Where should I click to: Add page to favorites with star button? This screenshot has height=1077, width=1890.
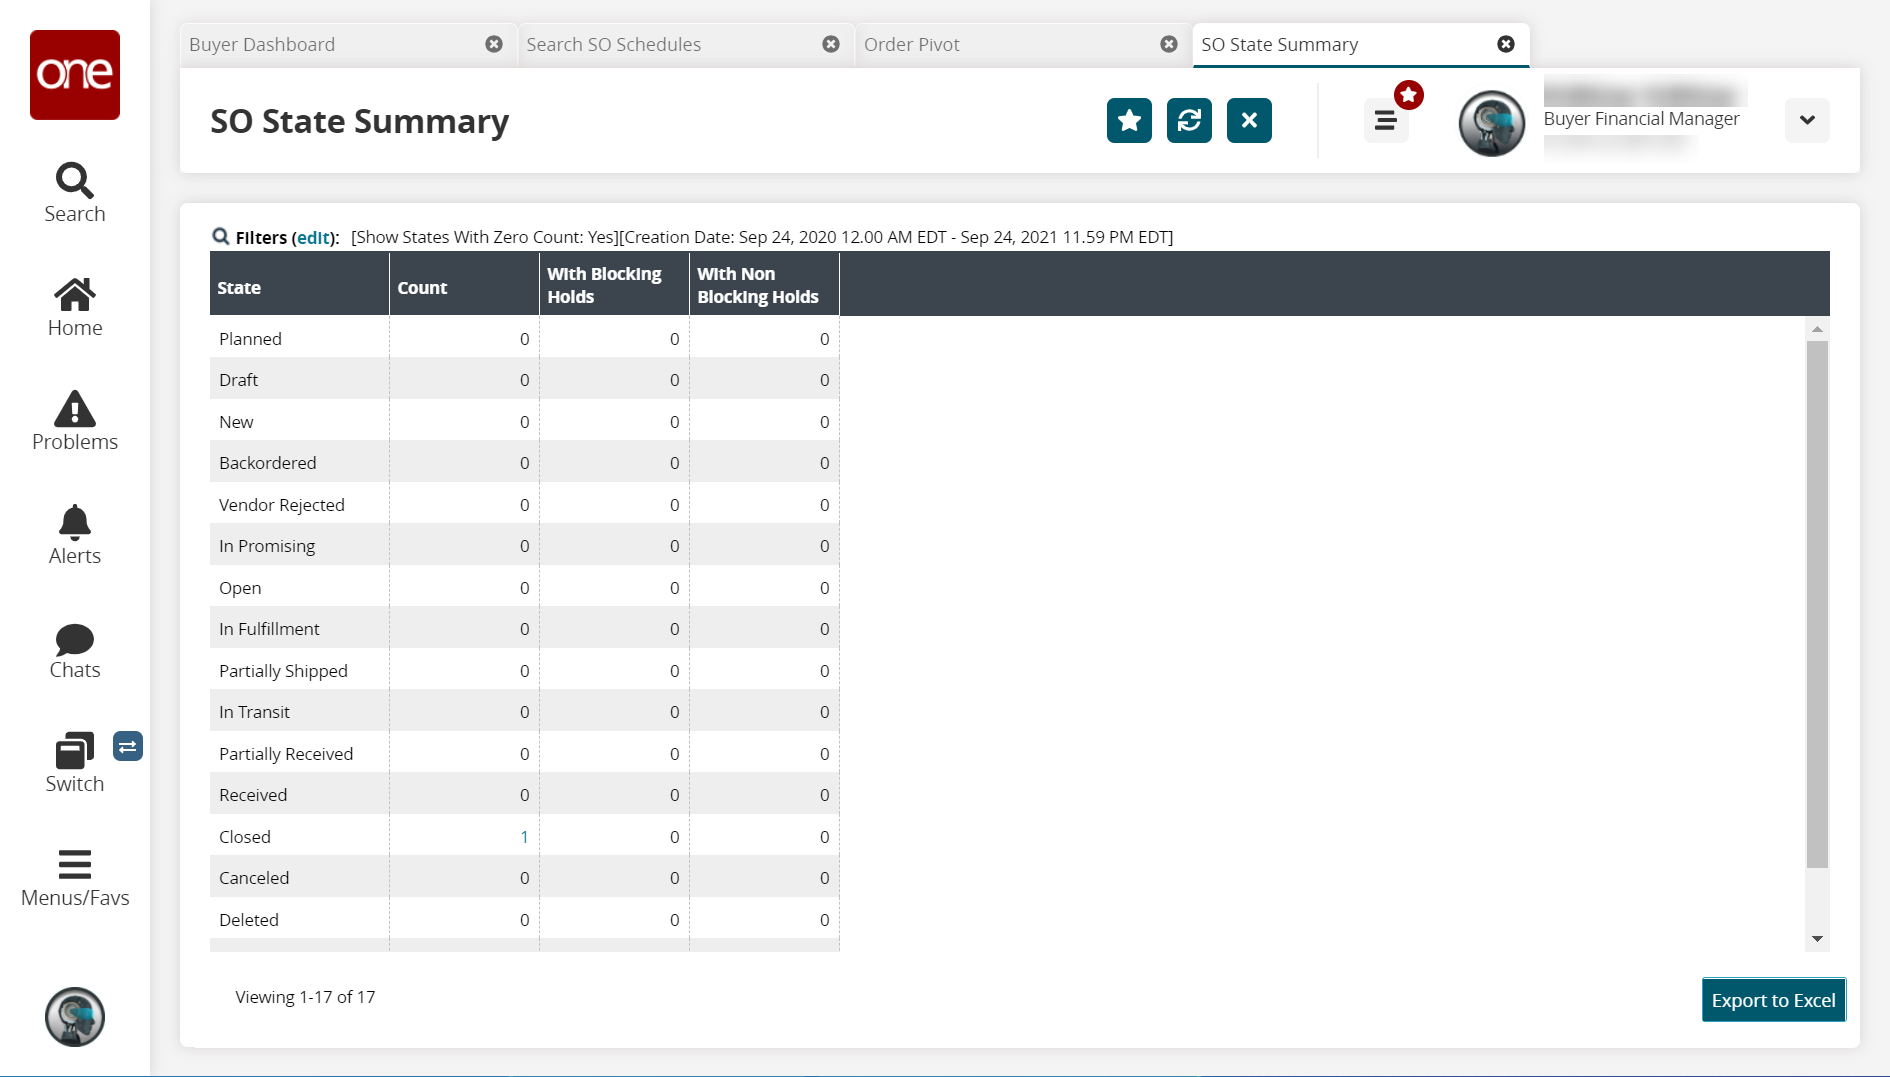pos(1129,121)
